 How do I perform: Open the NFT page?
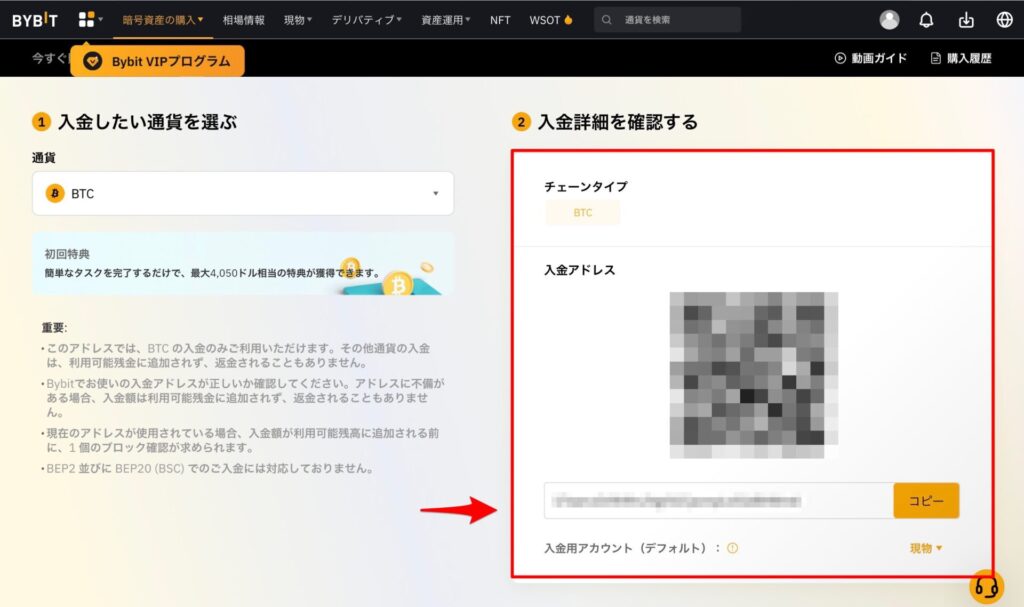(x=500, y=20)
